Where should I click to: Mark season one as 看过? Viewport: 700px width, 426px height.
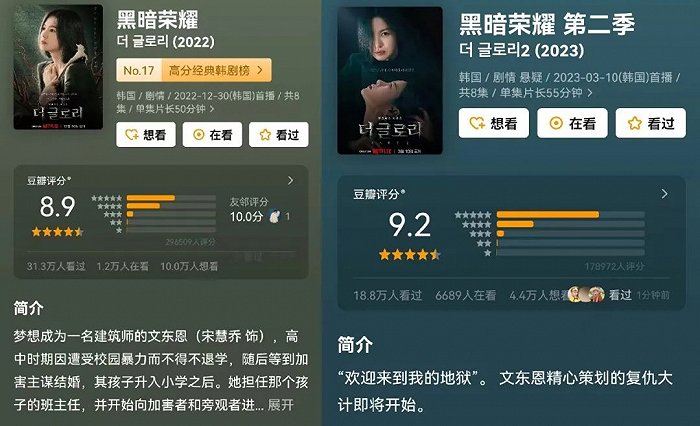(279, 134)
